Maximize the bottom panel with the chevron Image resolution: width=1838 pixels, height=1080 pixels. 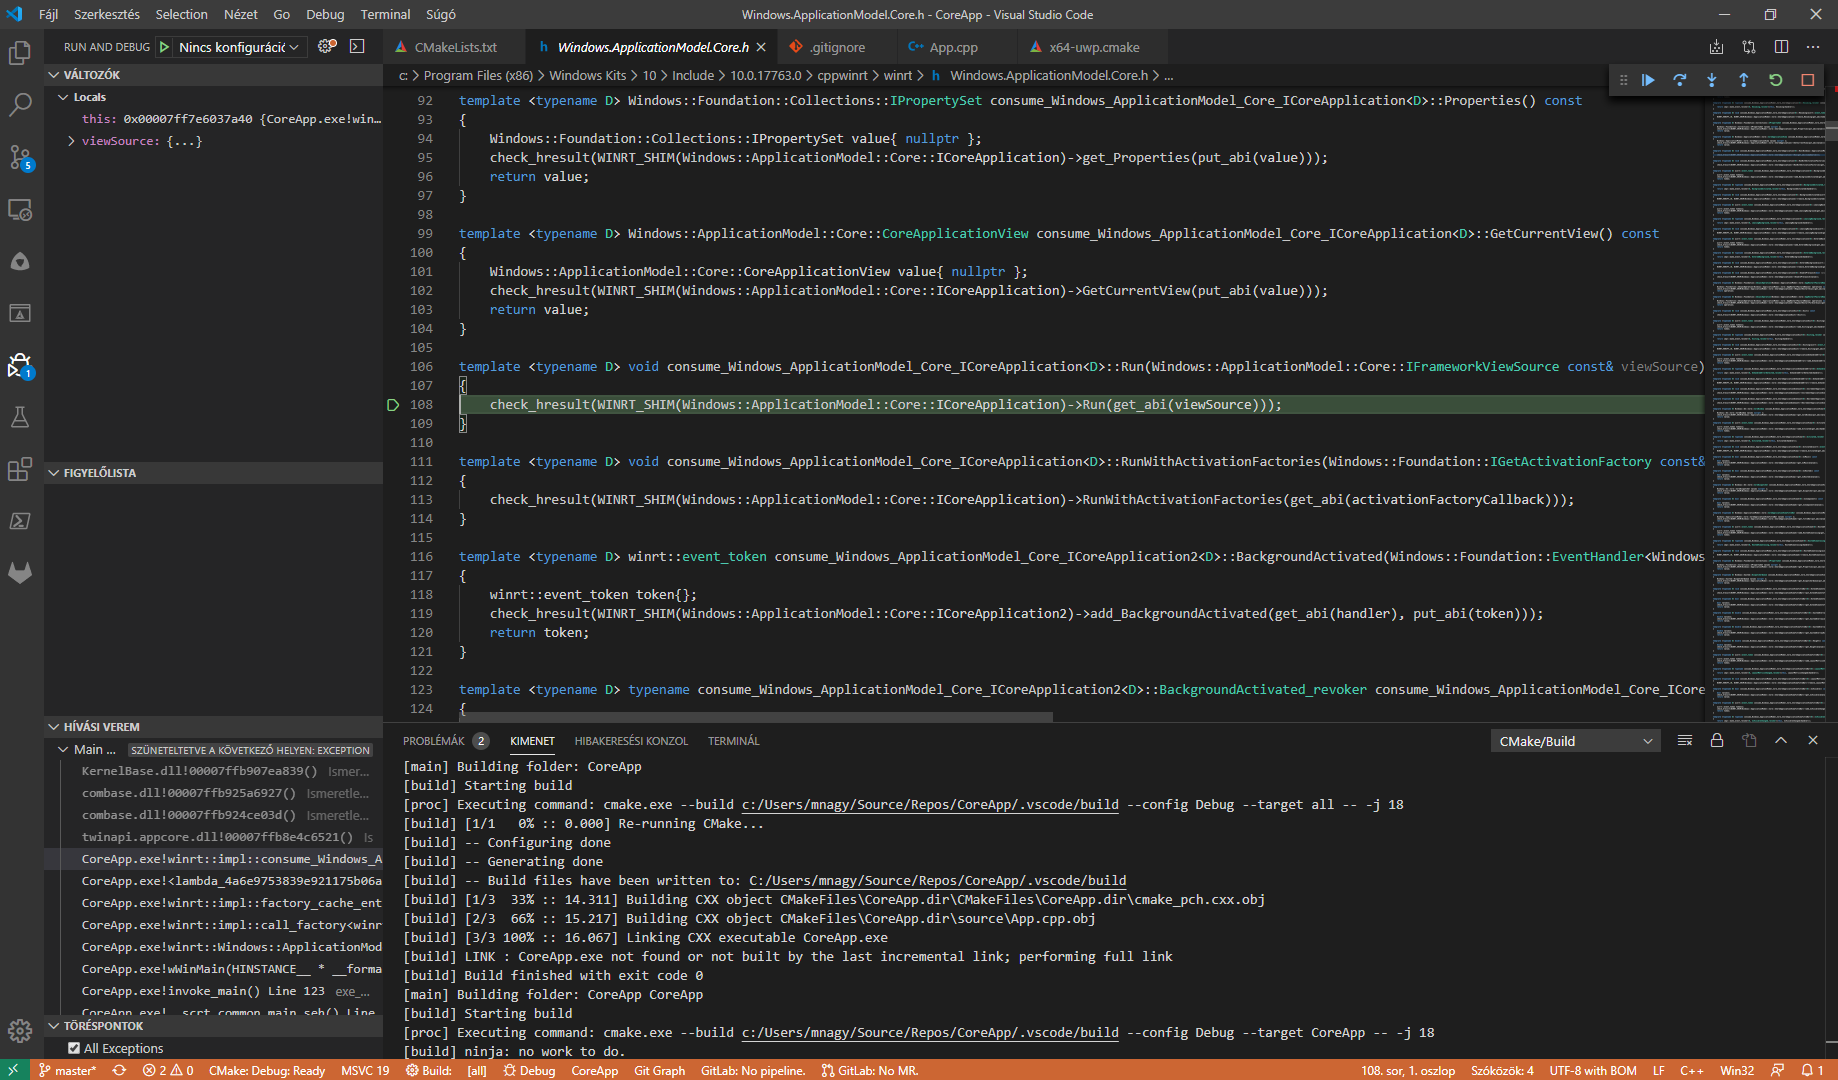[1781, 741]
